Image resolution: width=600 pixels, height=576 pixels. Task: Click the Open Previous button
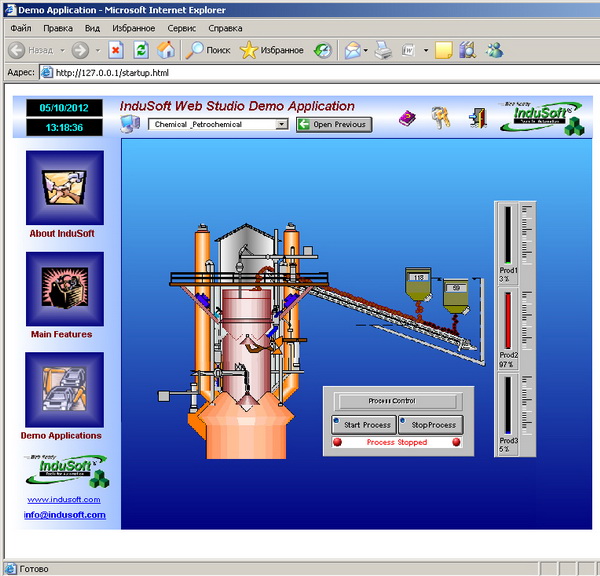pos(334,124)
